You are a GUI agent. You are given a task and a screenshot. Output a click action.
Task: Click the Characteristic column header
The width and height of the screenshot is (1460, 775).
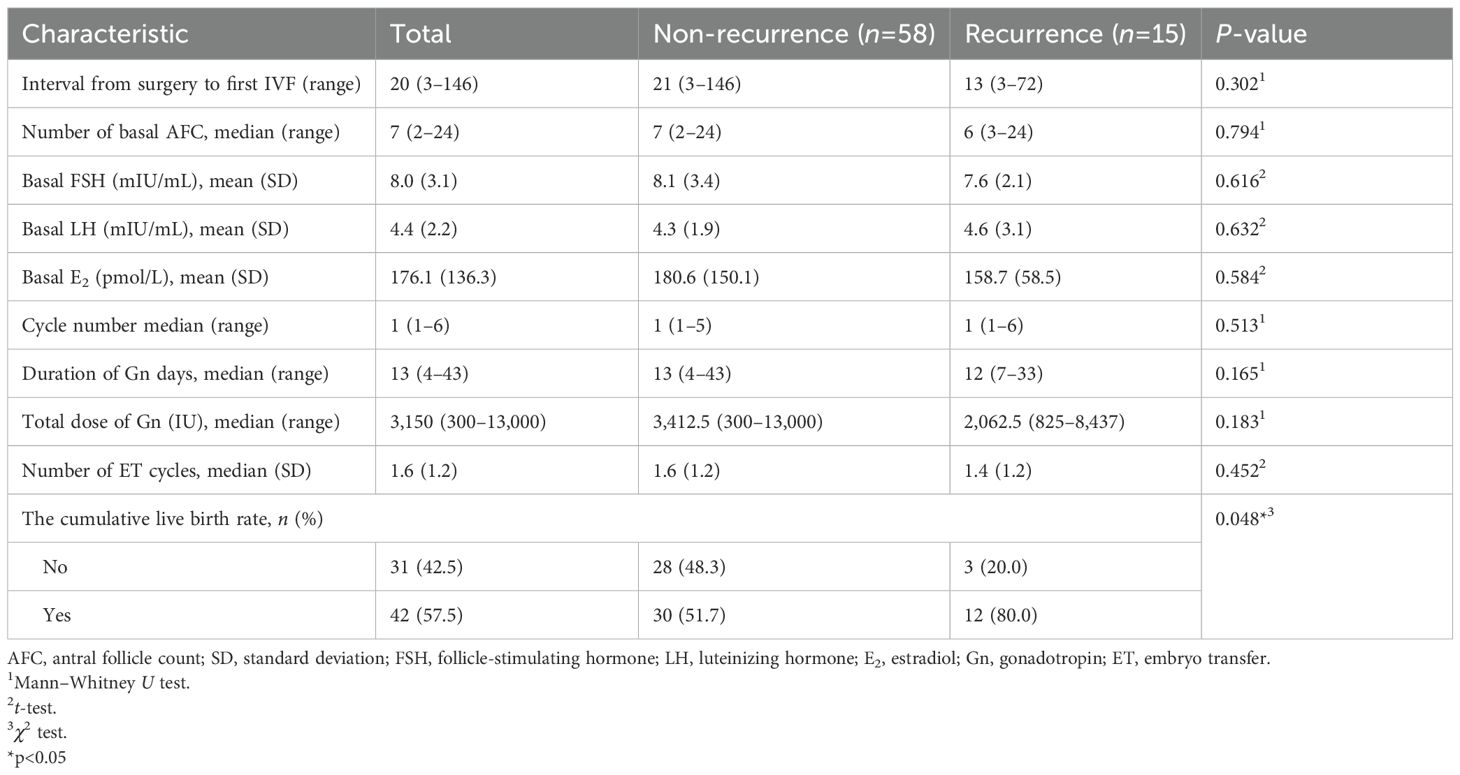click(105, 34)
